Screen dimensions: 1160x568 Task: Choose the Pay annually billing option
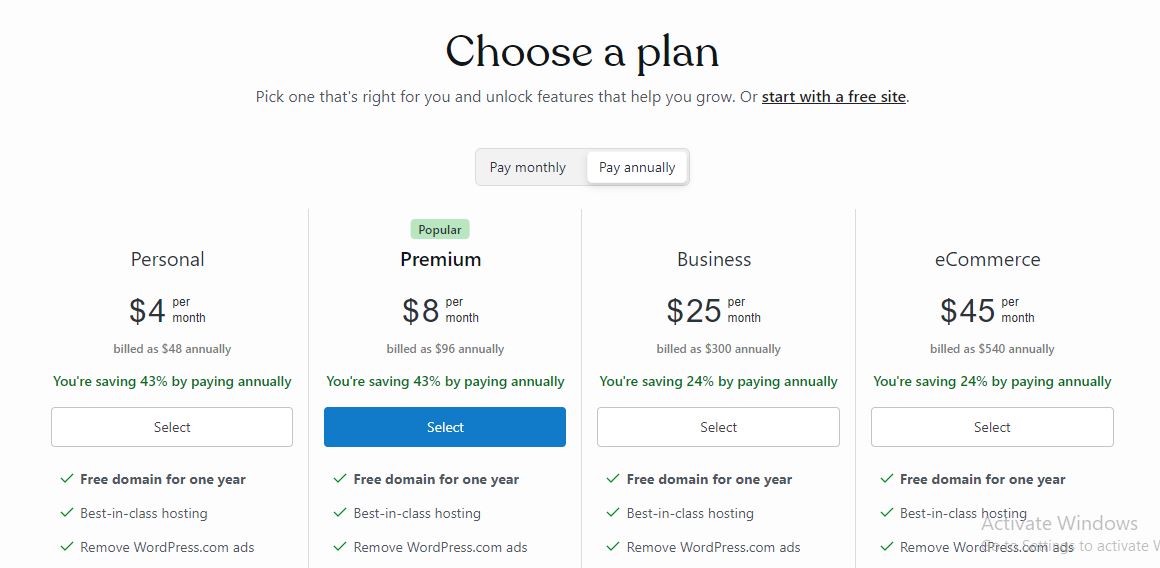(637, 167)
